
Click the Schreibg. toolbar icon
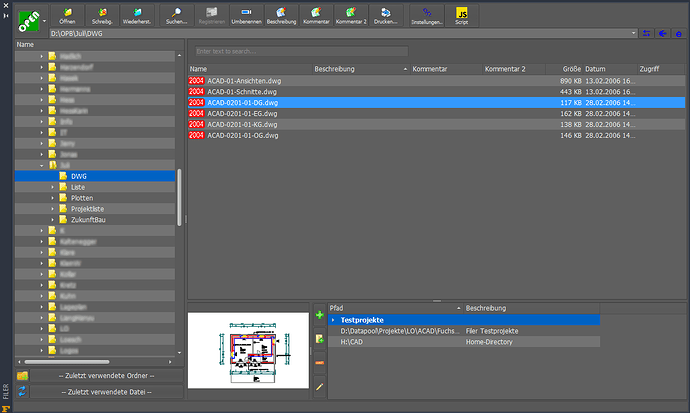[102, 14]
